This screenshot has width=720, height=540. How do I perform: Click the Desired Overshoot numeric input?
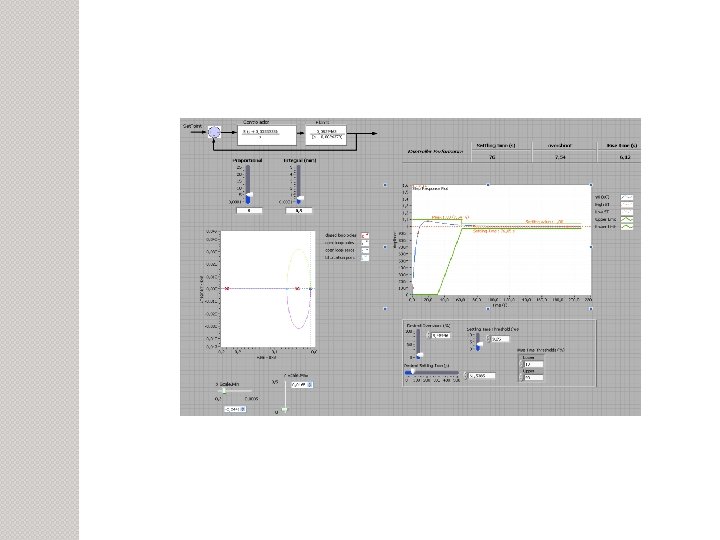click(441, 336)
